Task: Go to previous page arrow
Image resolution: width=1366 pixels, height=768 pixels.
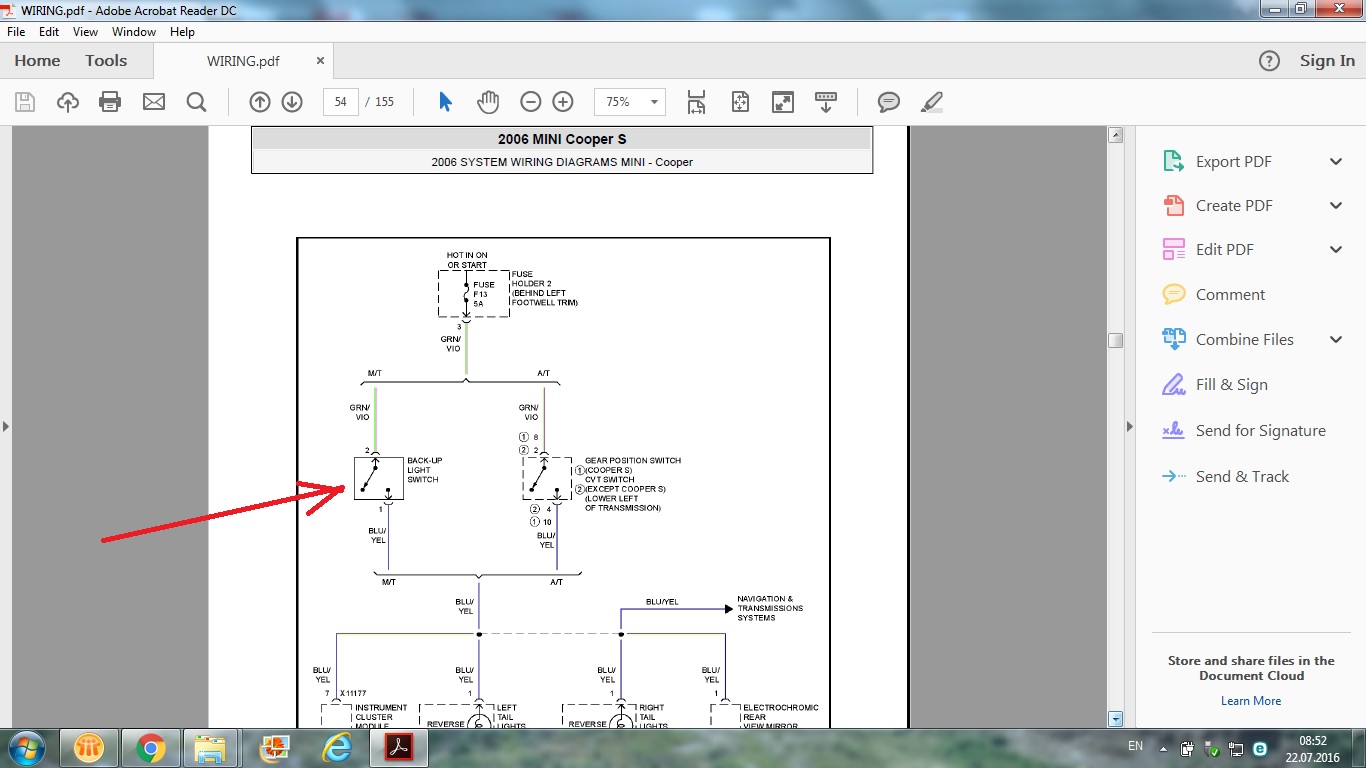Action: tap(260, 102)
